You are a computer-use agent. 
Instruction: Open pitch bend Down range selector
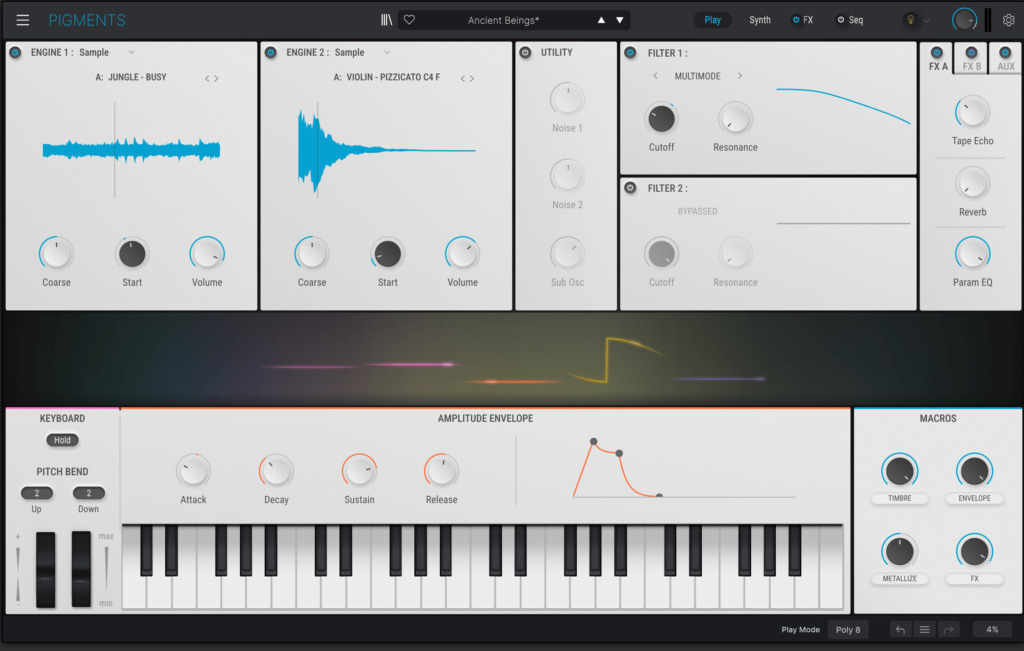pos(89,493)
